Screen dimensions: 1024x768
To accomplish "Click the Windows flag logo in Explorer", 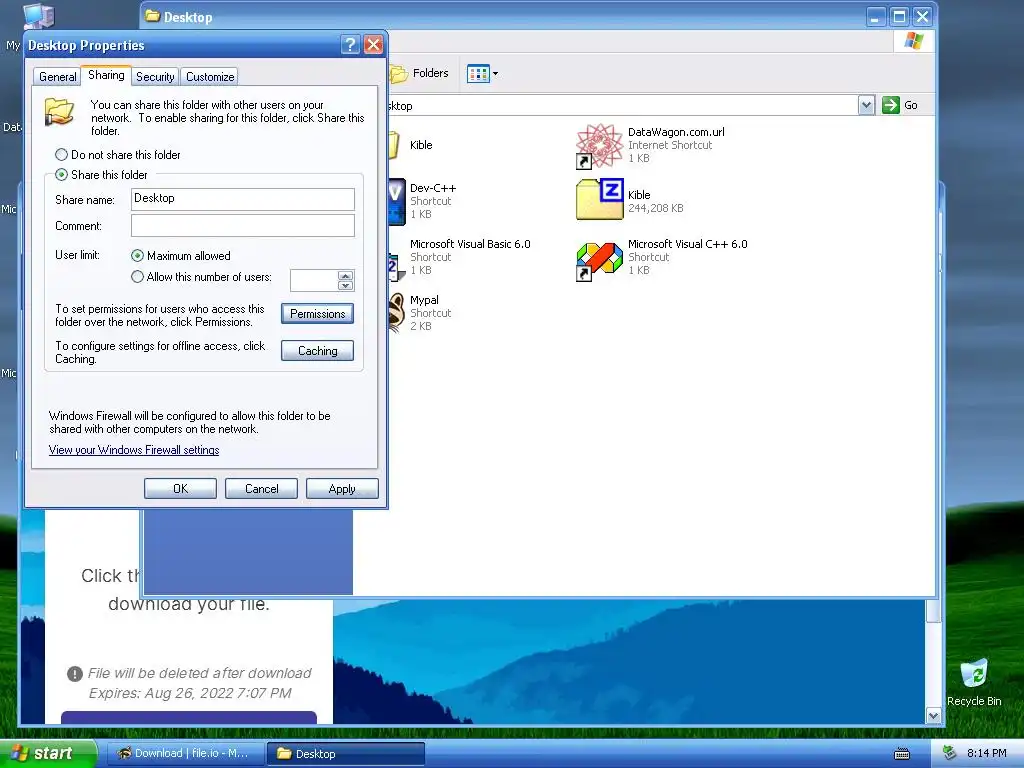I will 914,41.
